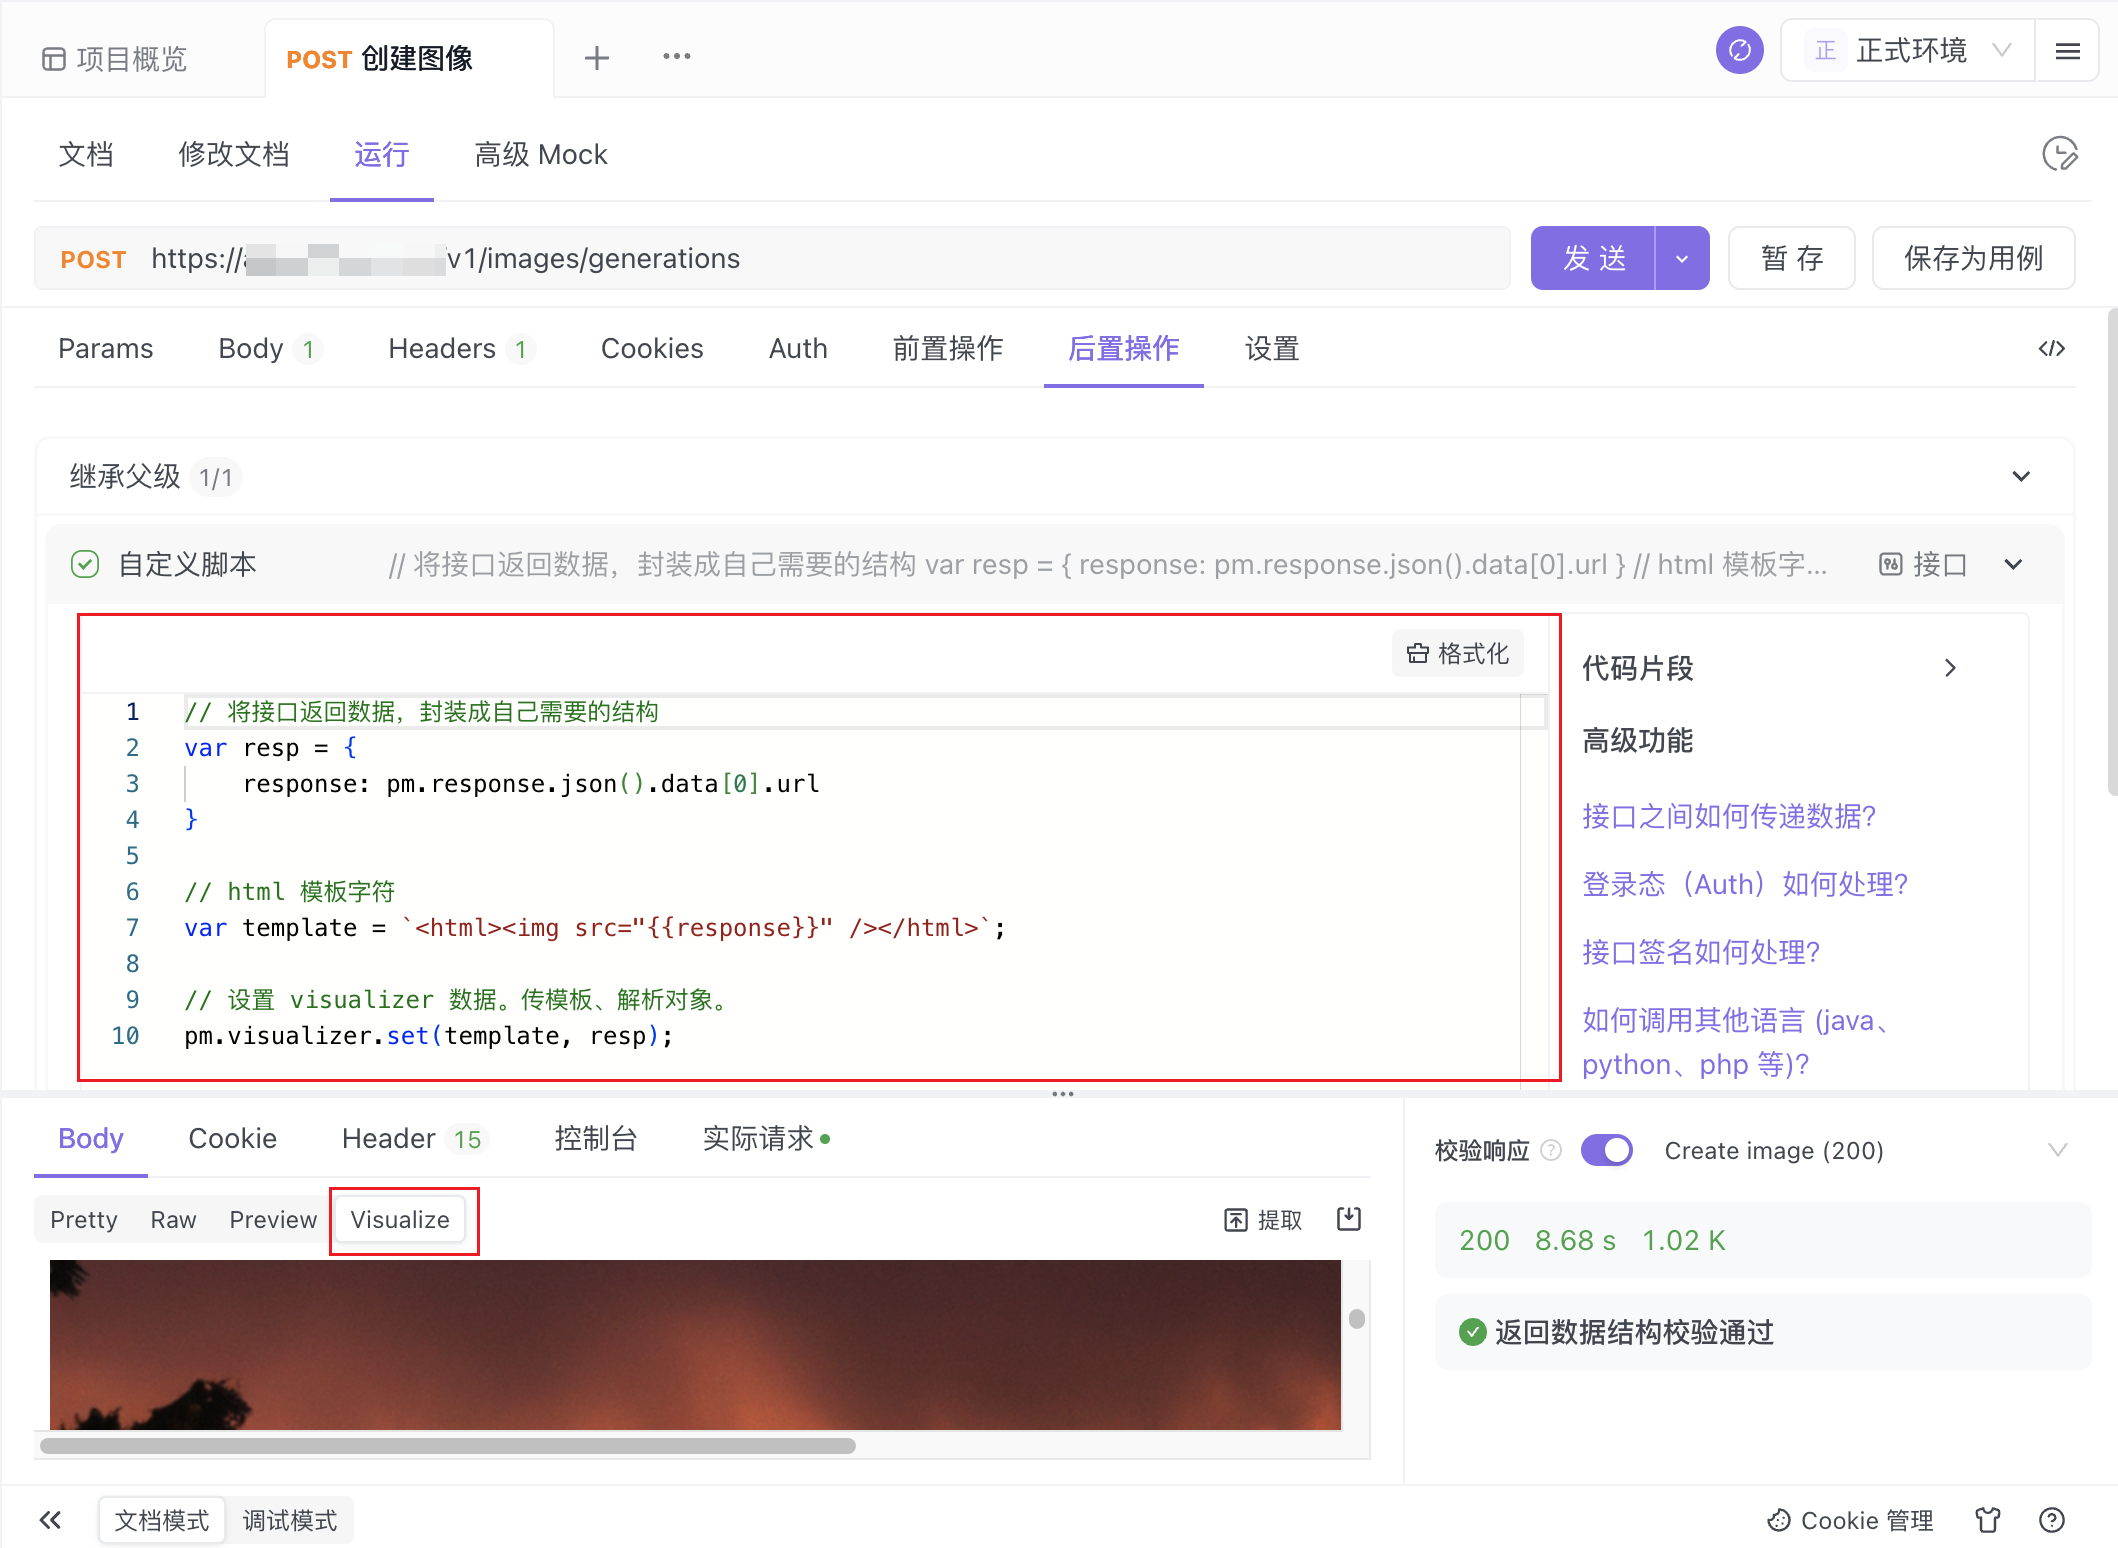
Task: Open the send button's dropdown arrow
Action: click(1683, 258)
